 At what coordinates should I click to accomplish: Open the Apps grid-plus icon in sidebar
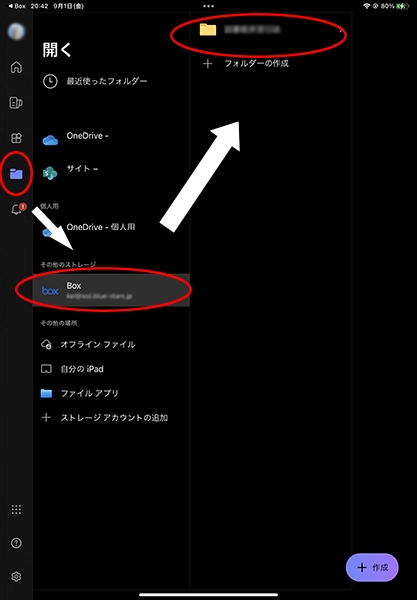pos(16,138)
